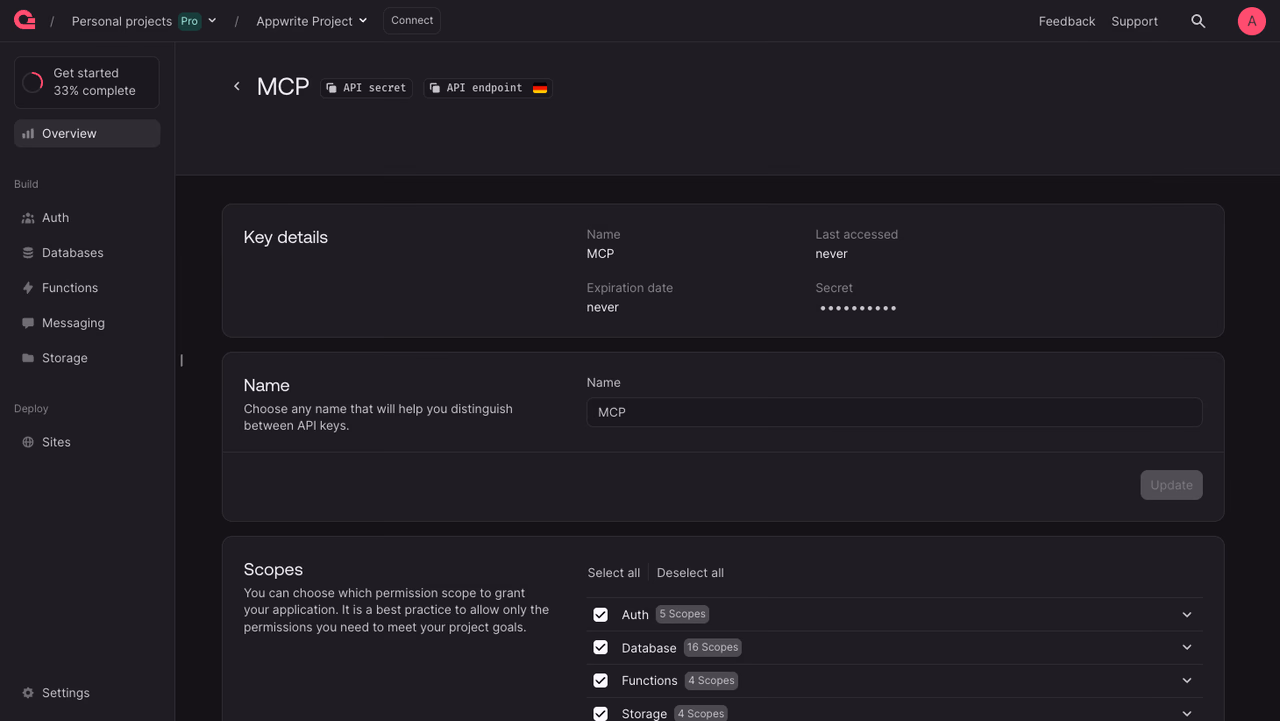Open Sites in the sidebar
Image resolution: width=1280 pixels, height=721 pixels.
[87, 442]
